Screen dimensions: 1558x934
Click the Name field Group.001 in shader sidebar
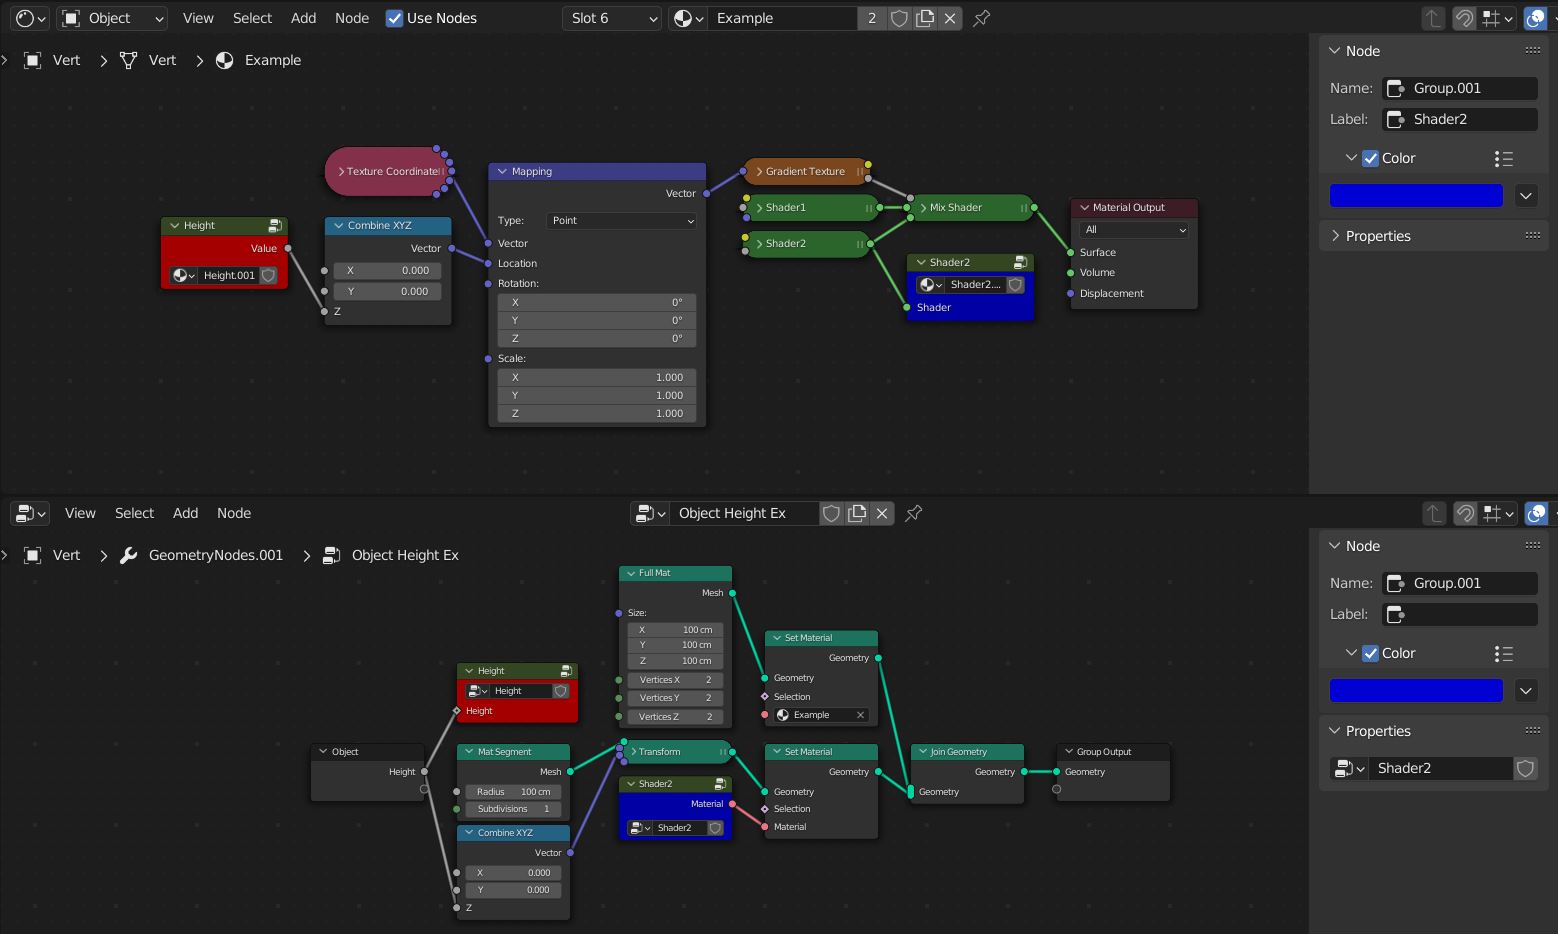[x=1460, y=88]
